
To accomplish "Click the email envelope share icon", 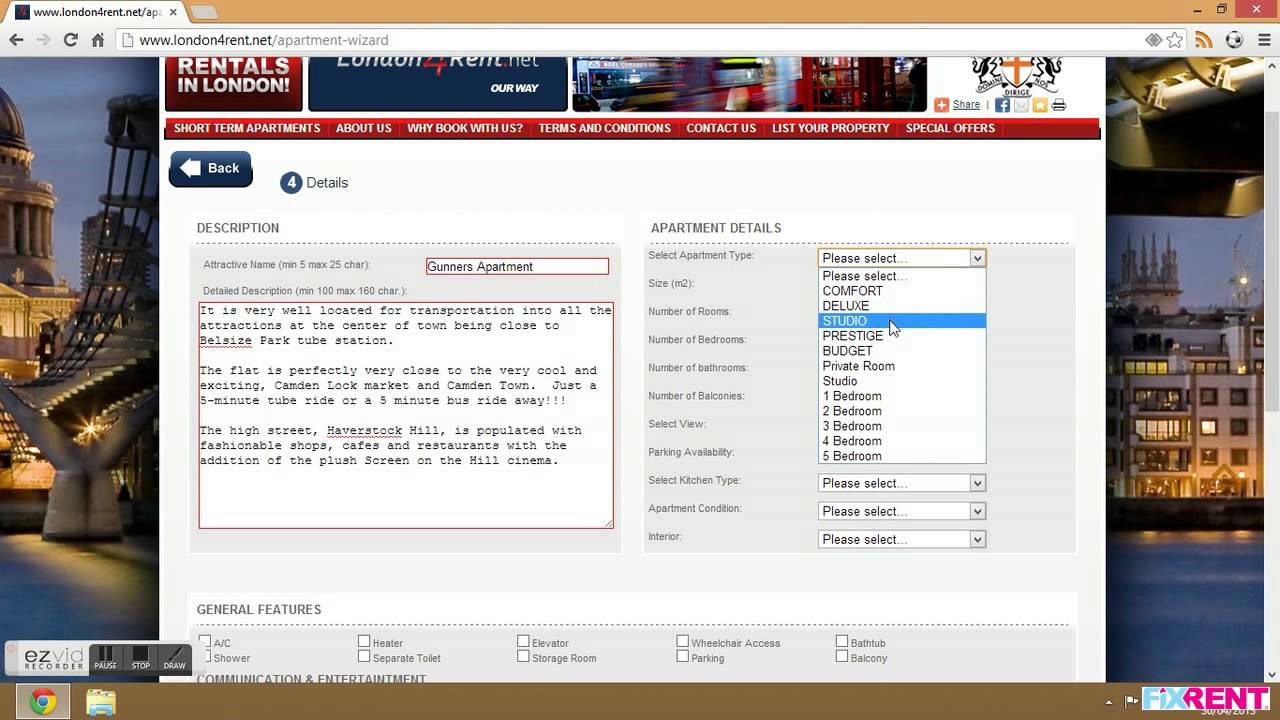I will click(x=1021, y=105).
